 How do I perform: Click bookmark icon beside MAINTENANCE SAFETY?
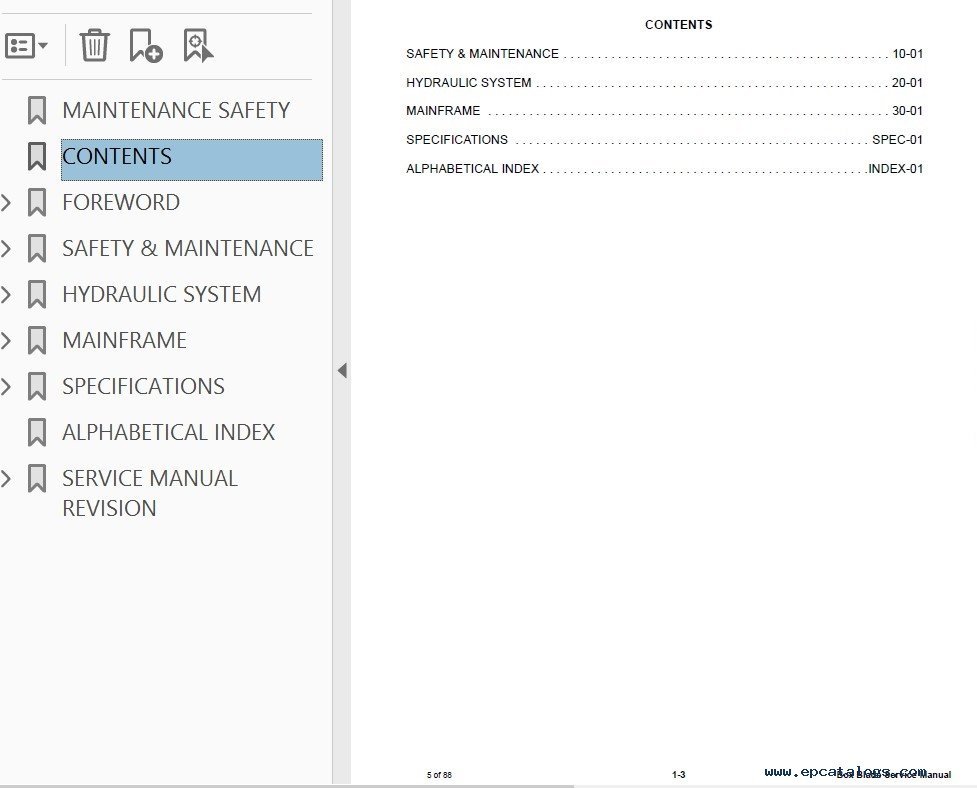(37, 110)
